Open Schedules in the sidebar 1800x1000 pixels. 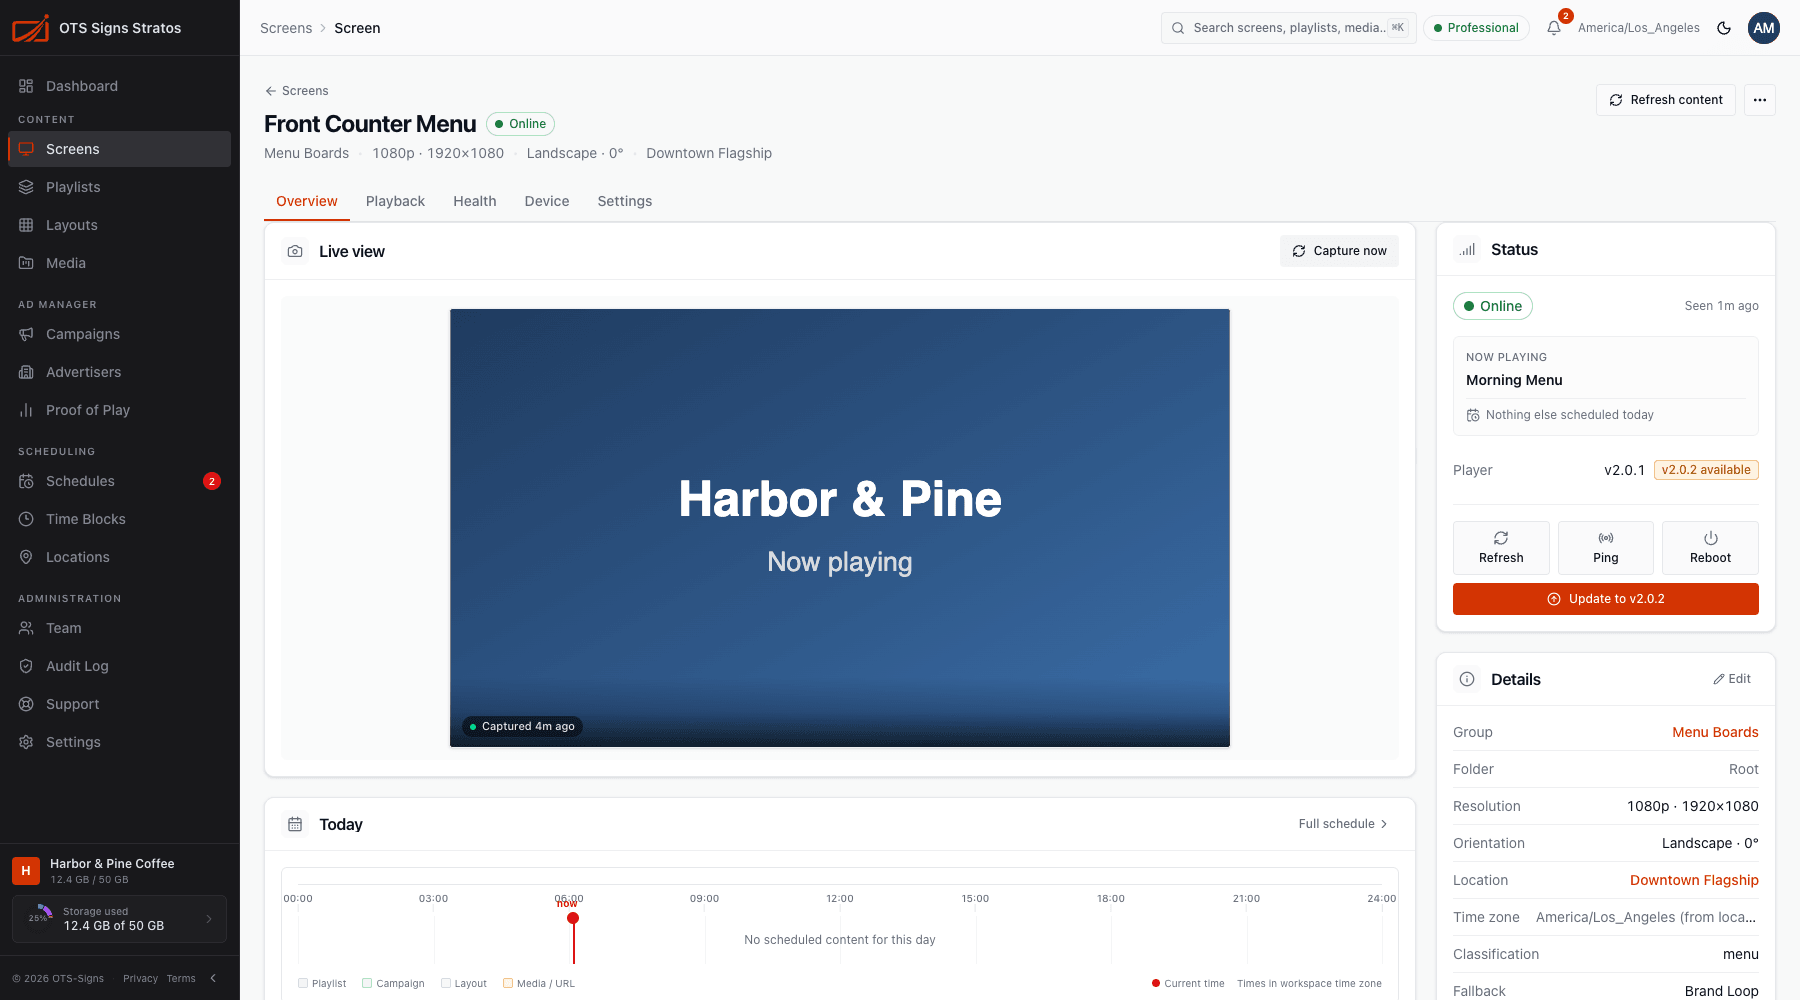pos(119,481)
